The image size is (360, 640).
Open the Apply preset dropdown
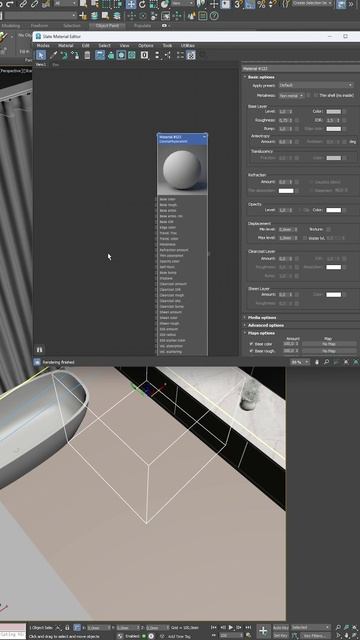tap(316, 85)
